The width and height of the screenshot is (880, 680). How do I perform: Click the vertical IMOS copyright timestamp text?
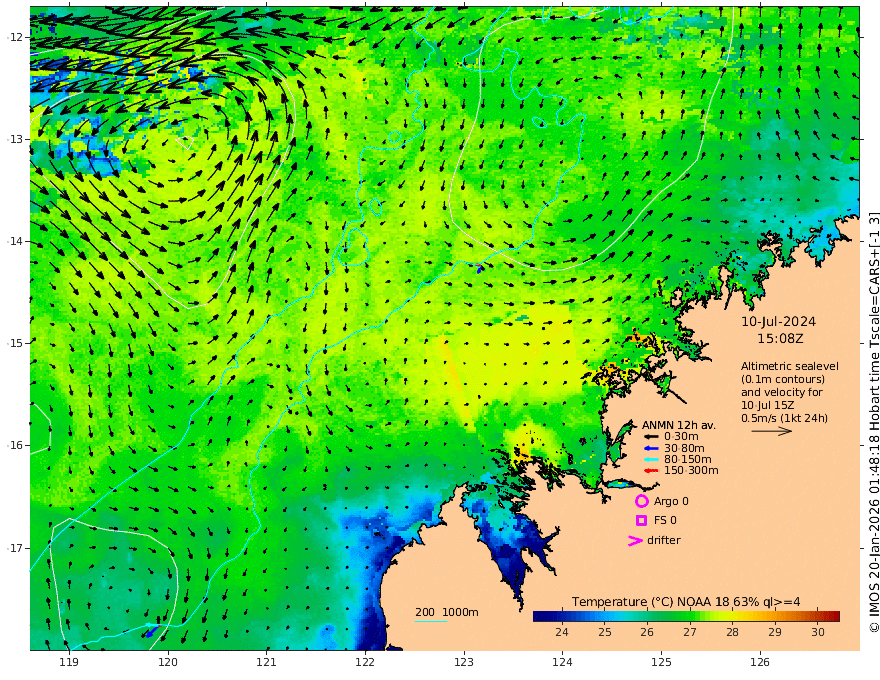tap(873, 422)
